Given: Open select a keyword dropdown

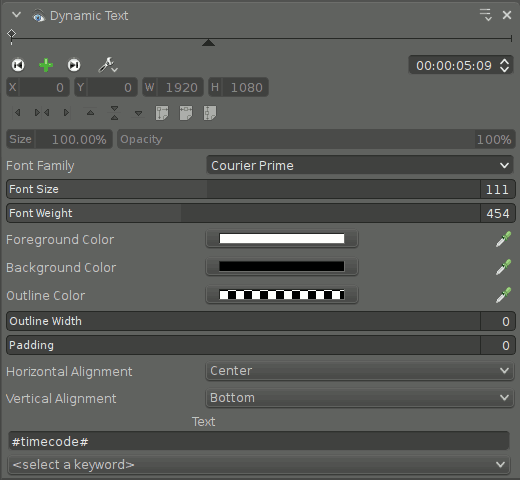Looking at the screenshot, I should (x=259, y=464).
